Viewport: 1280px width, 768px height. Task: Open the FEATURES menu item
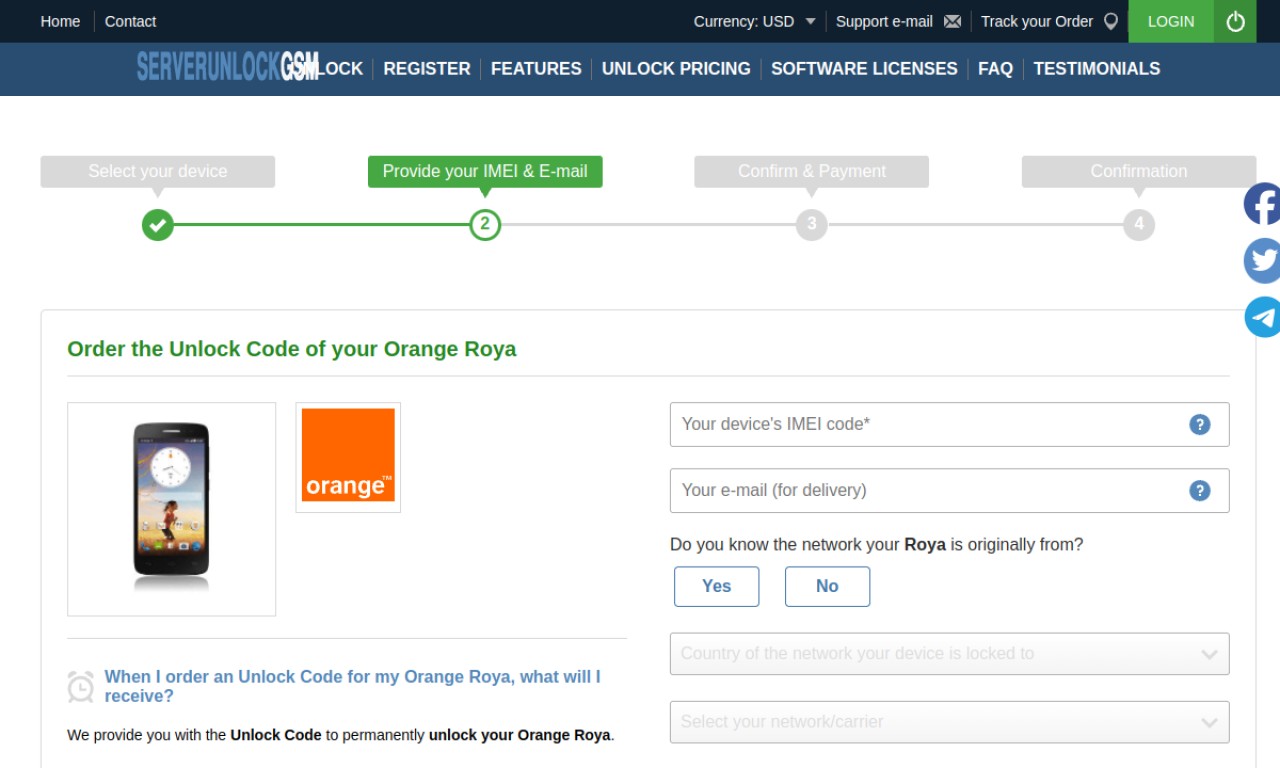click(536, 69)
